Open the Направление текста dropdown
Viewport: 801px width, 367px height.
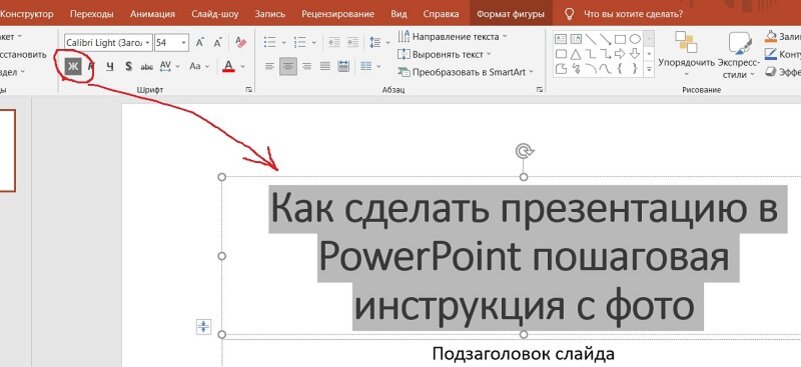[x=452, y=37]
